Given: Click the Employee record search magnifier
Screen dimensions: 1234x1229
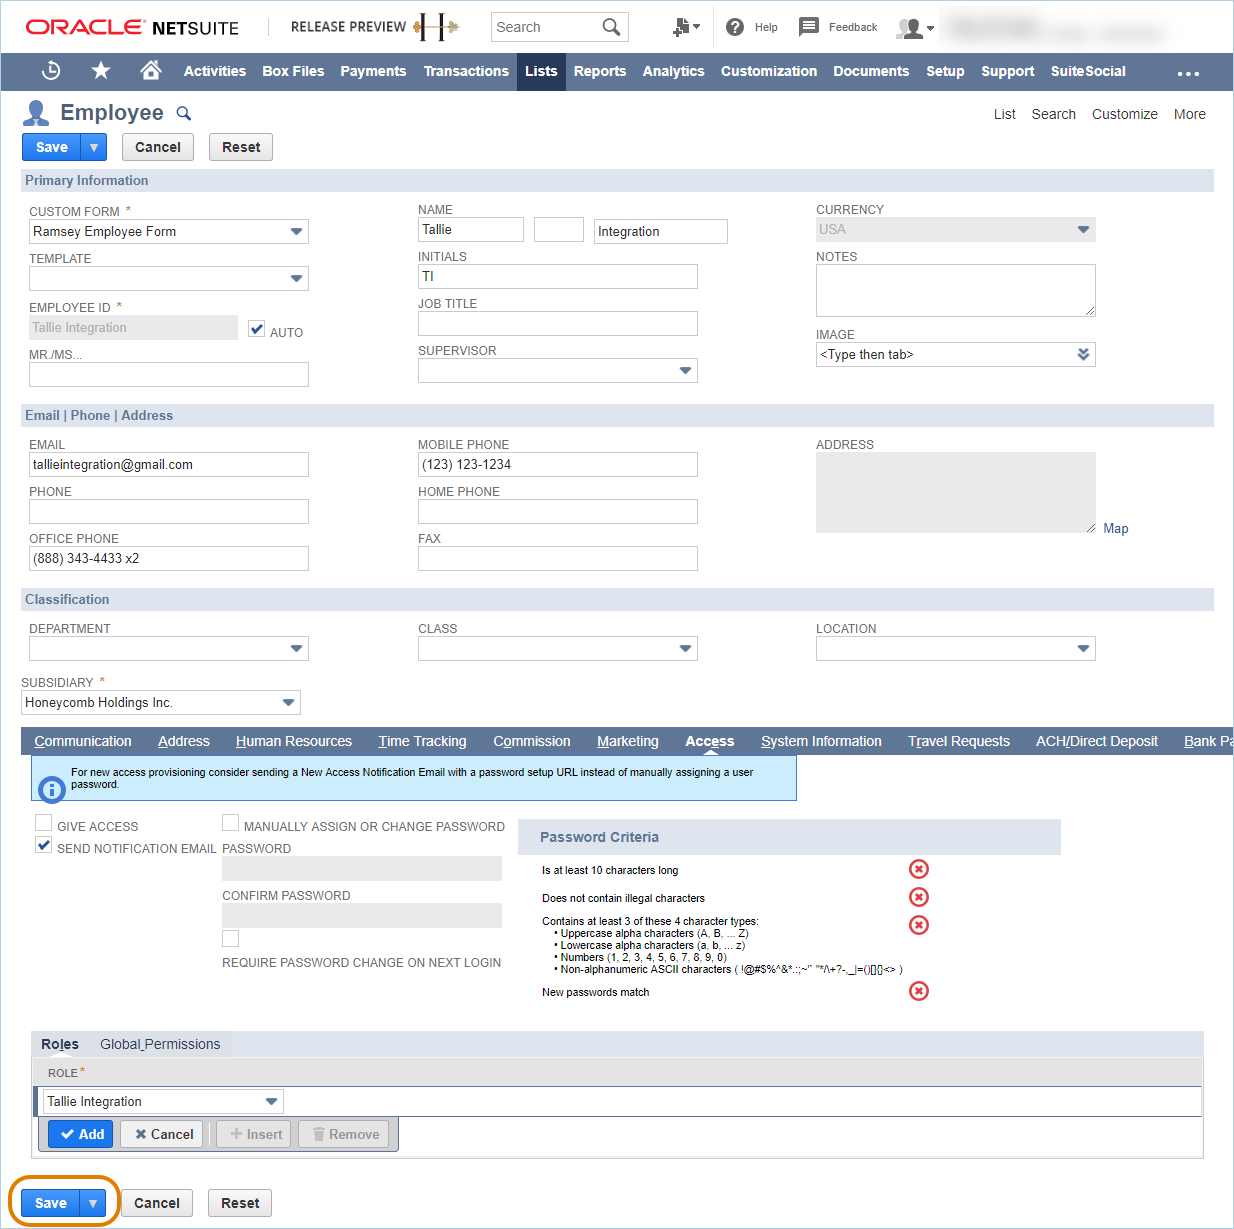Looking at the screenshot, I should click(x=184, y=113).
